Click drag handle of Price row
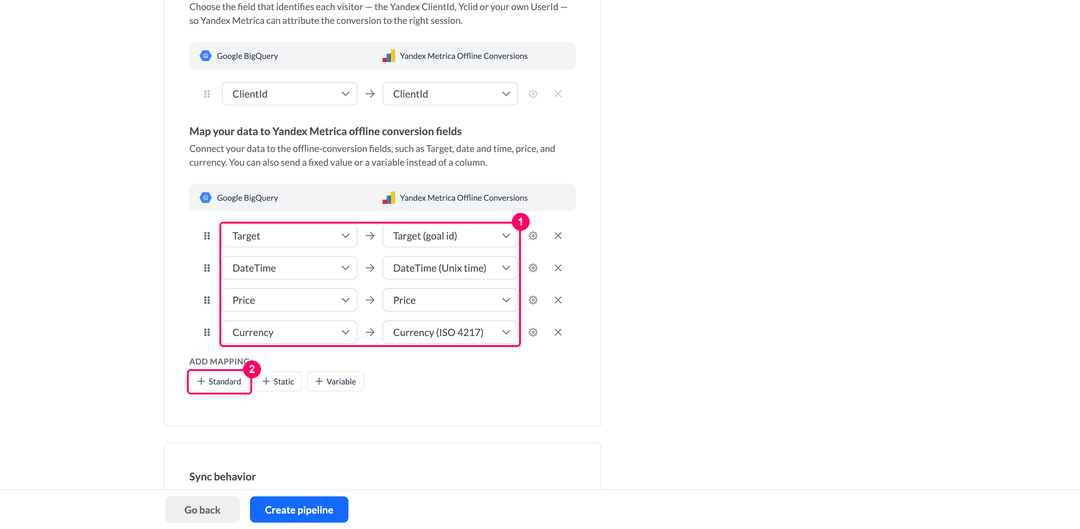Viewport: 1080px width, 529px height. 207,300
